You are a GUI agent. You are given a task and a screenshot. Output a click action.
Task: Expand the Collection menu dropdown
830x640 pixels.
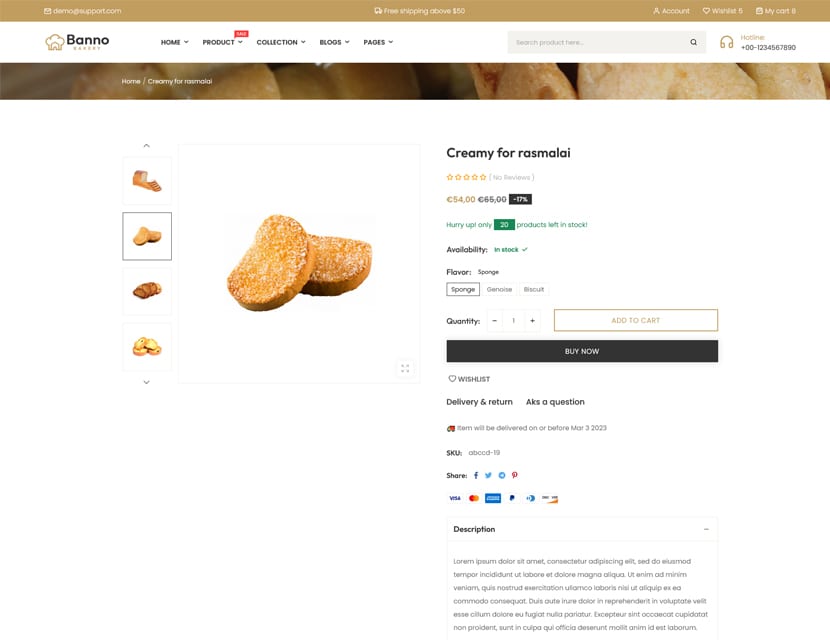pos(281,42)
